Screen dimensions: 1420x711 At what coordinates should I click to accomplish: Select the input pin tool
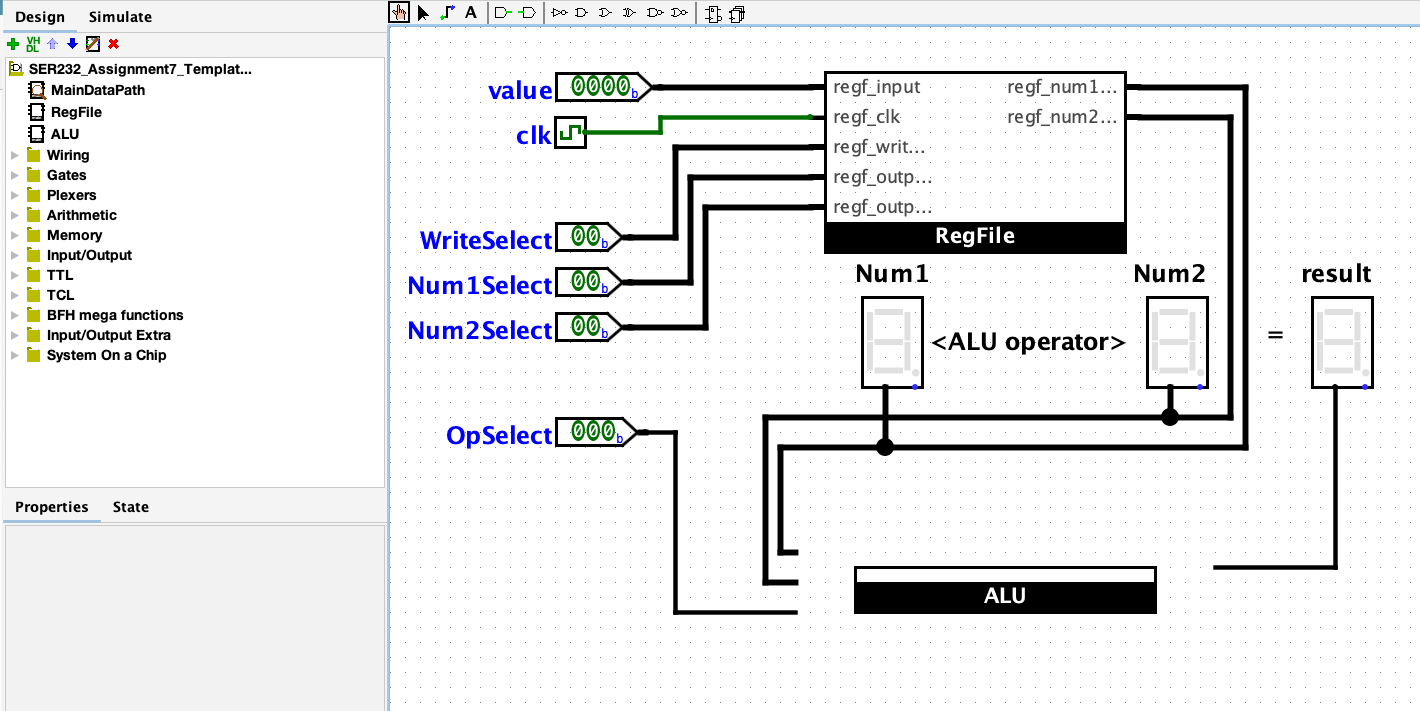503,13
